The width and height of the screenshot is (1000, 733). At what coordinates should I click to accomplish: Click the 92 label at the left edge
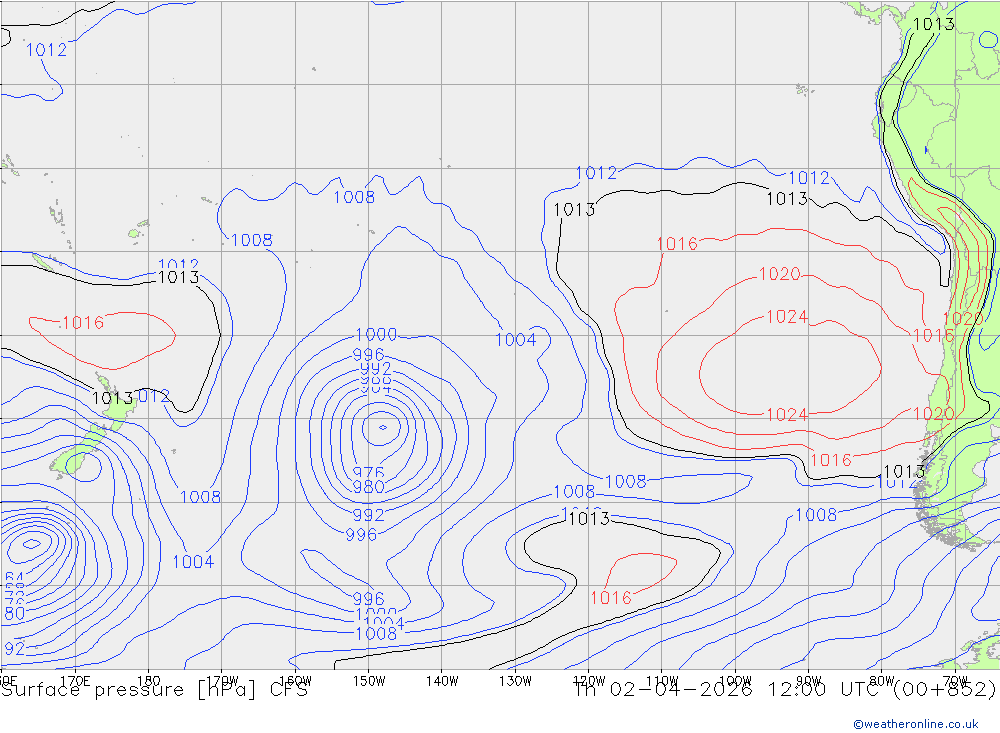(14, 649)
